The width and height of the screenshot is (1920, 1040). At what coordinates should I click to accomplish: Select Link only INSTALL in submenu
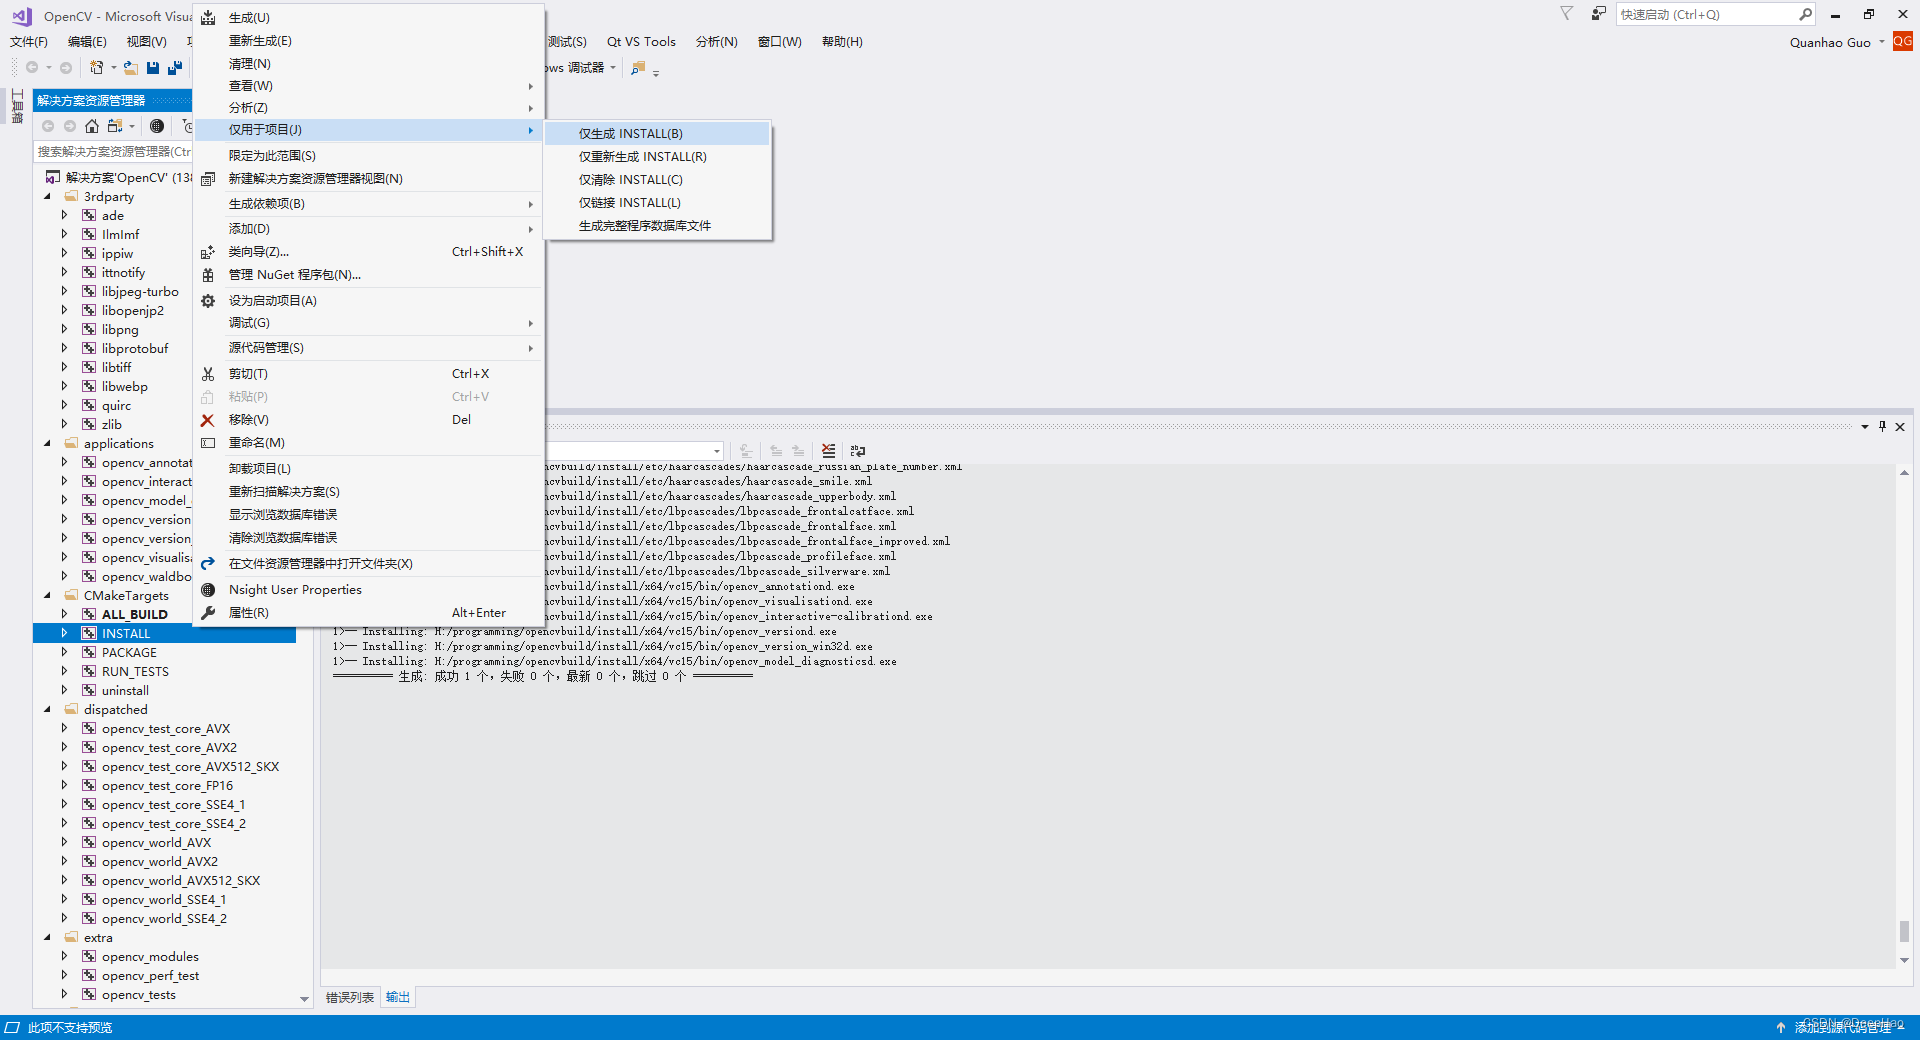coord(658,203)
